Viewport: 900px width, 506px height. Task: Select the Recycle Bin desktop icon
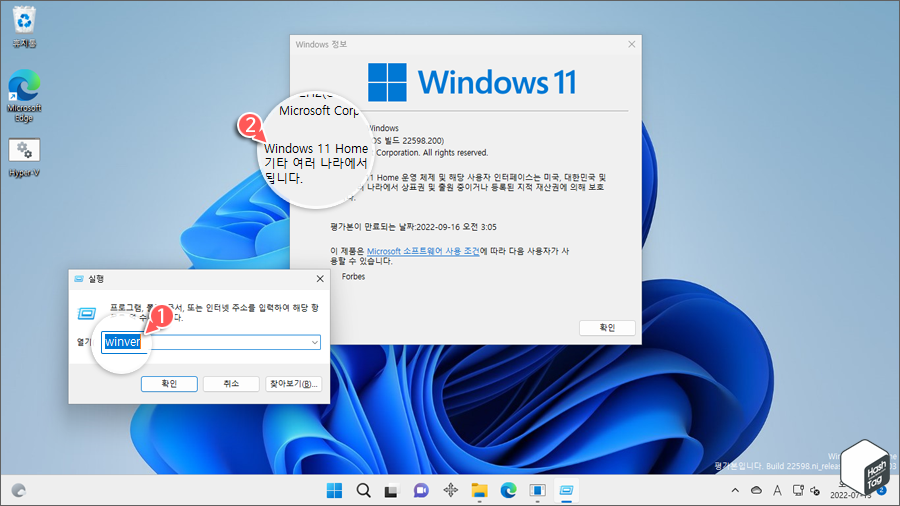pos(24,27)
